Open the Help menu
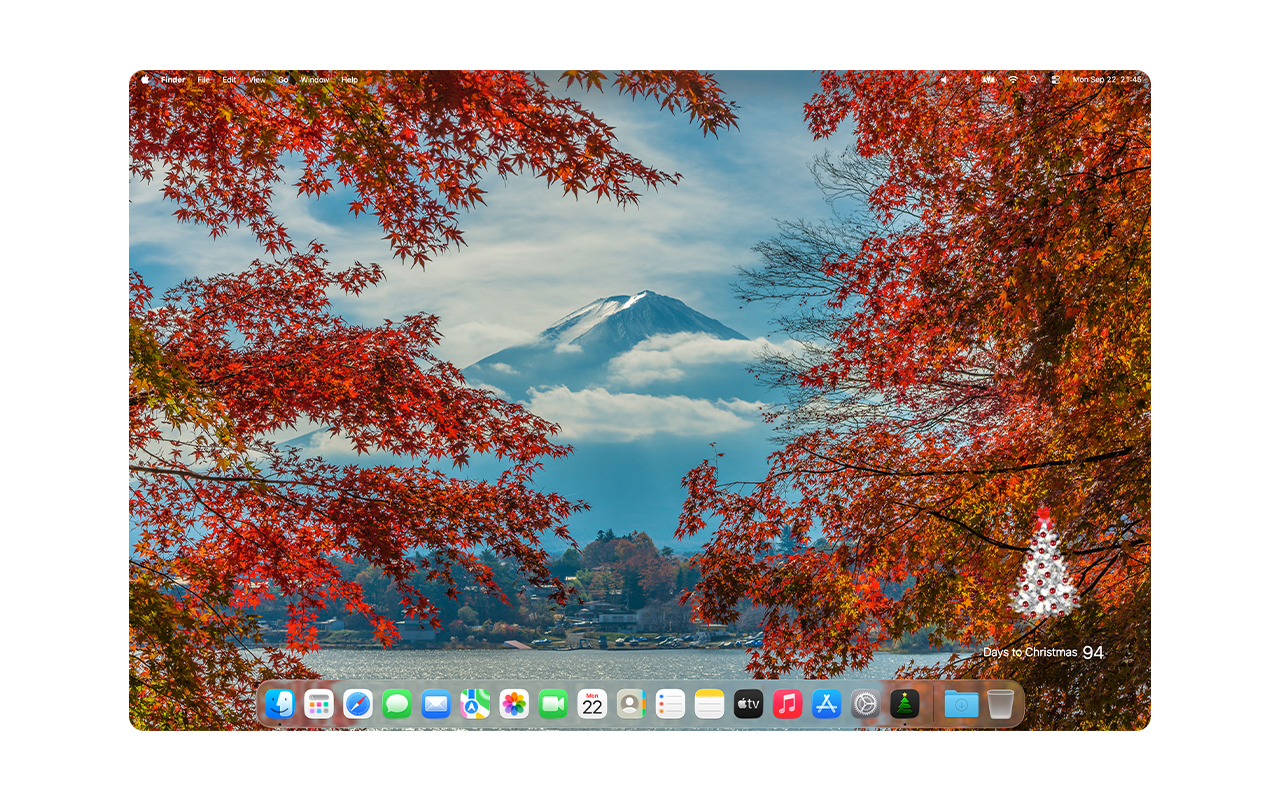The image size is (1280, 800). coord(349,80)
